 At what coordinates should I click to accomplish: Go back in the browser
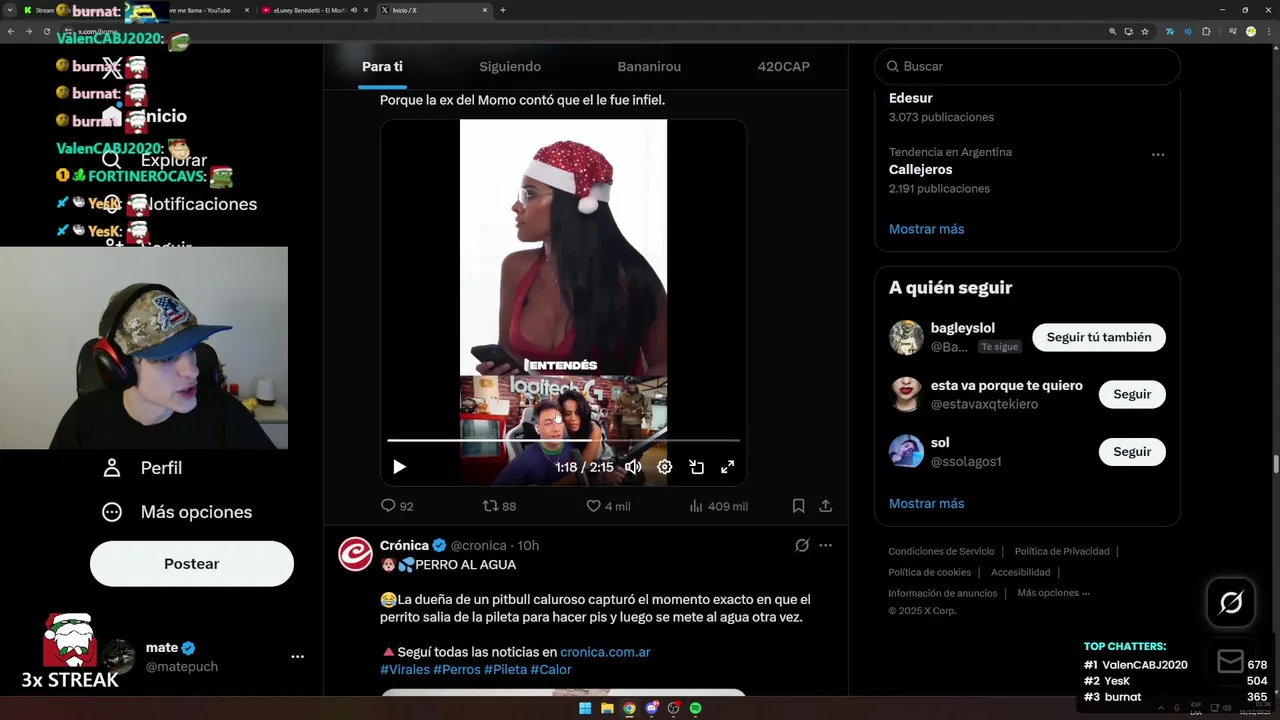point(11,31)
